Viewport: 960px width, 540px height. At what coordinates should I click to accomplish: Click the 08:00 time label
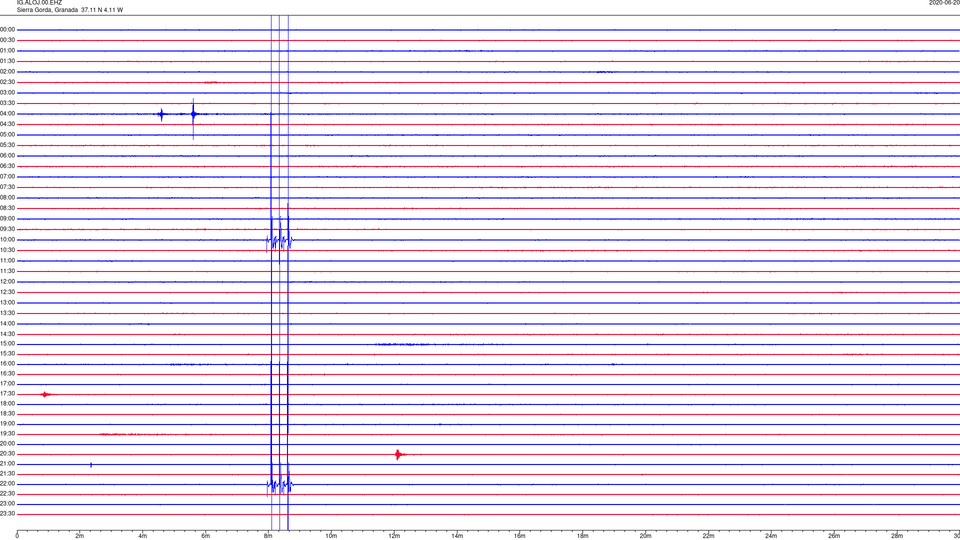click(x=8, y=198)
